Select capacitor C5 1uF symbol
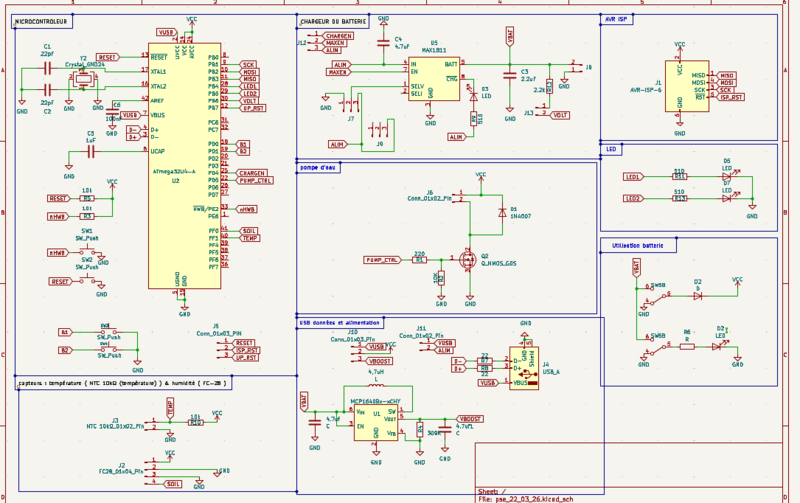800x503 pixels. point(91,151)
